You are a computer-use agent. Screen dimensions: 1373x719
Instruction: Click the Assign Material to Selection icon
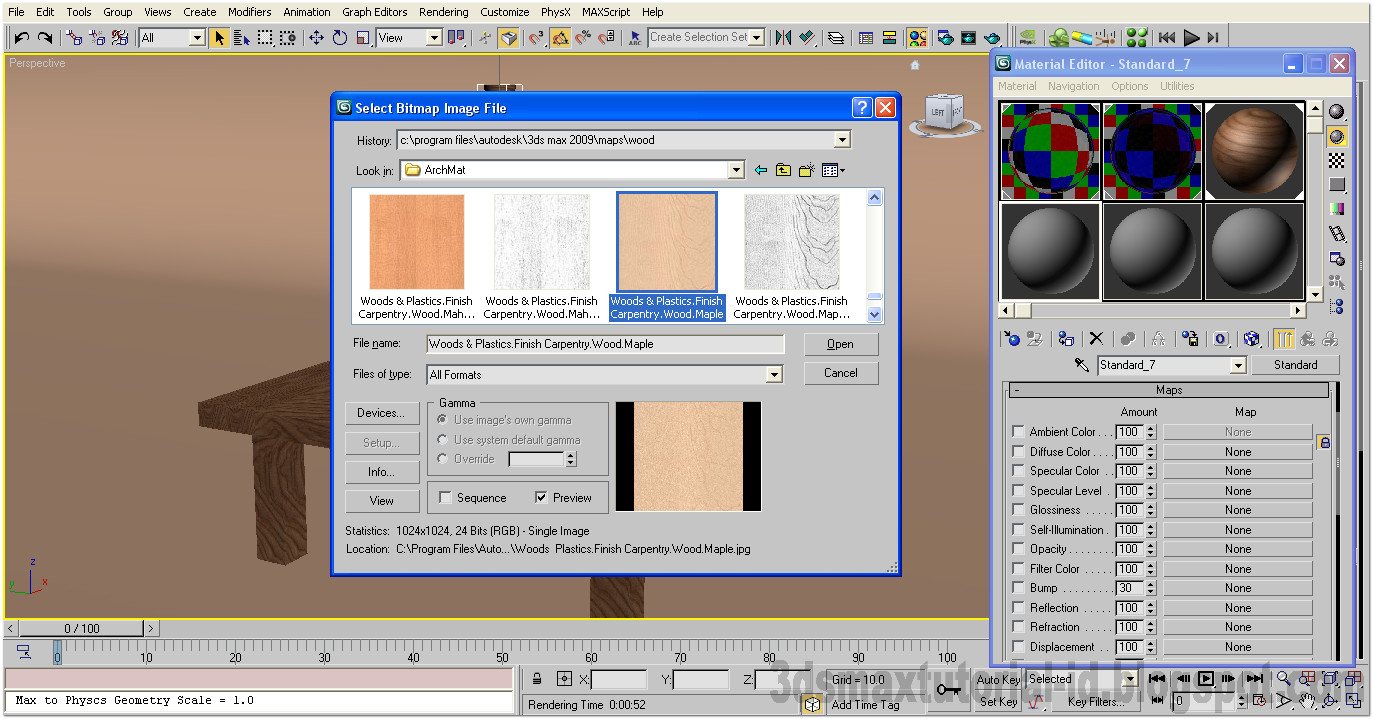[1064, 339]
